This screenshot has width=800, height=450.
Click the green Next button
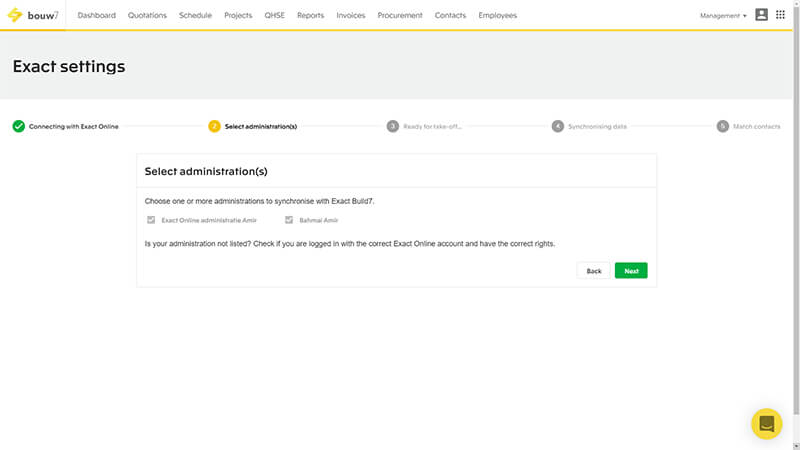pyautogui.click(x=631, y=270)
